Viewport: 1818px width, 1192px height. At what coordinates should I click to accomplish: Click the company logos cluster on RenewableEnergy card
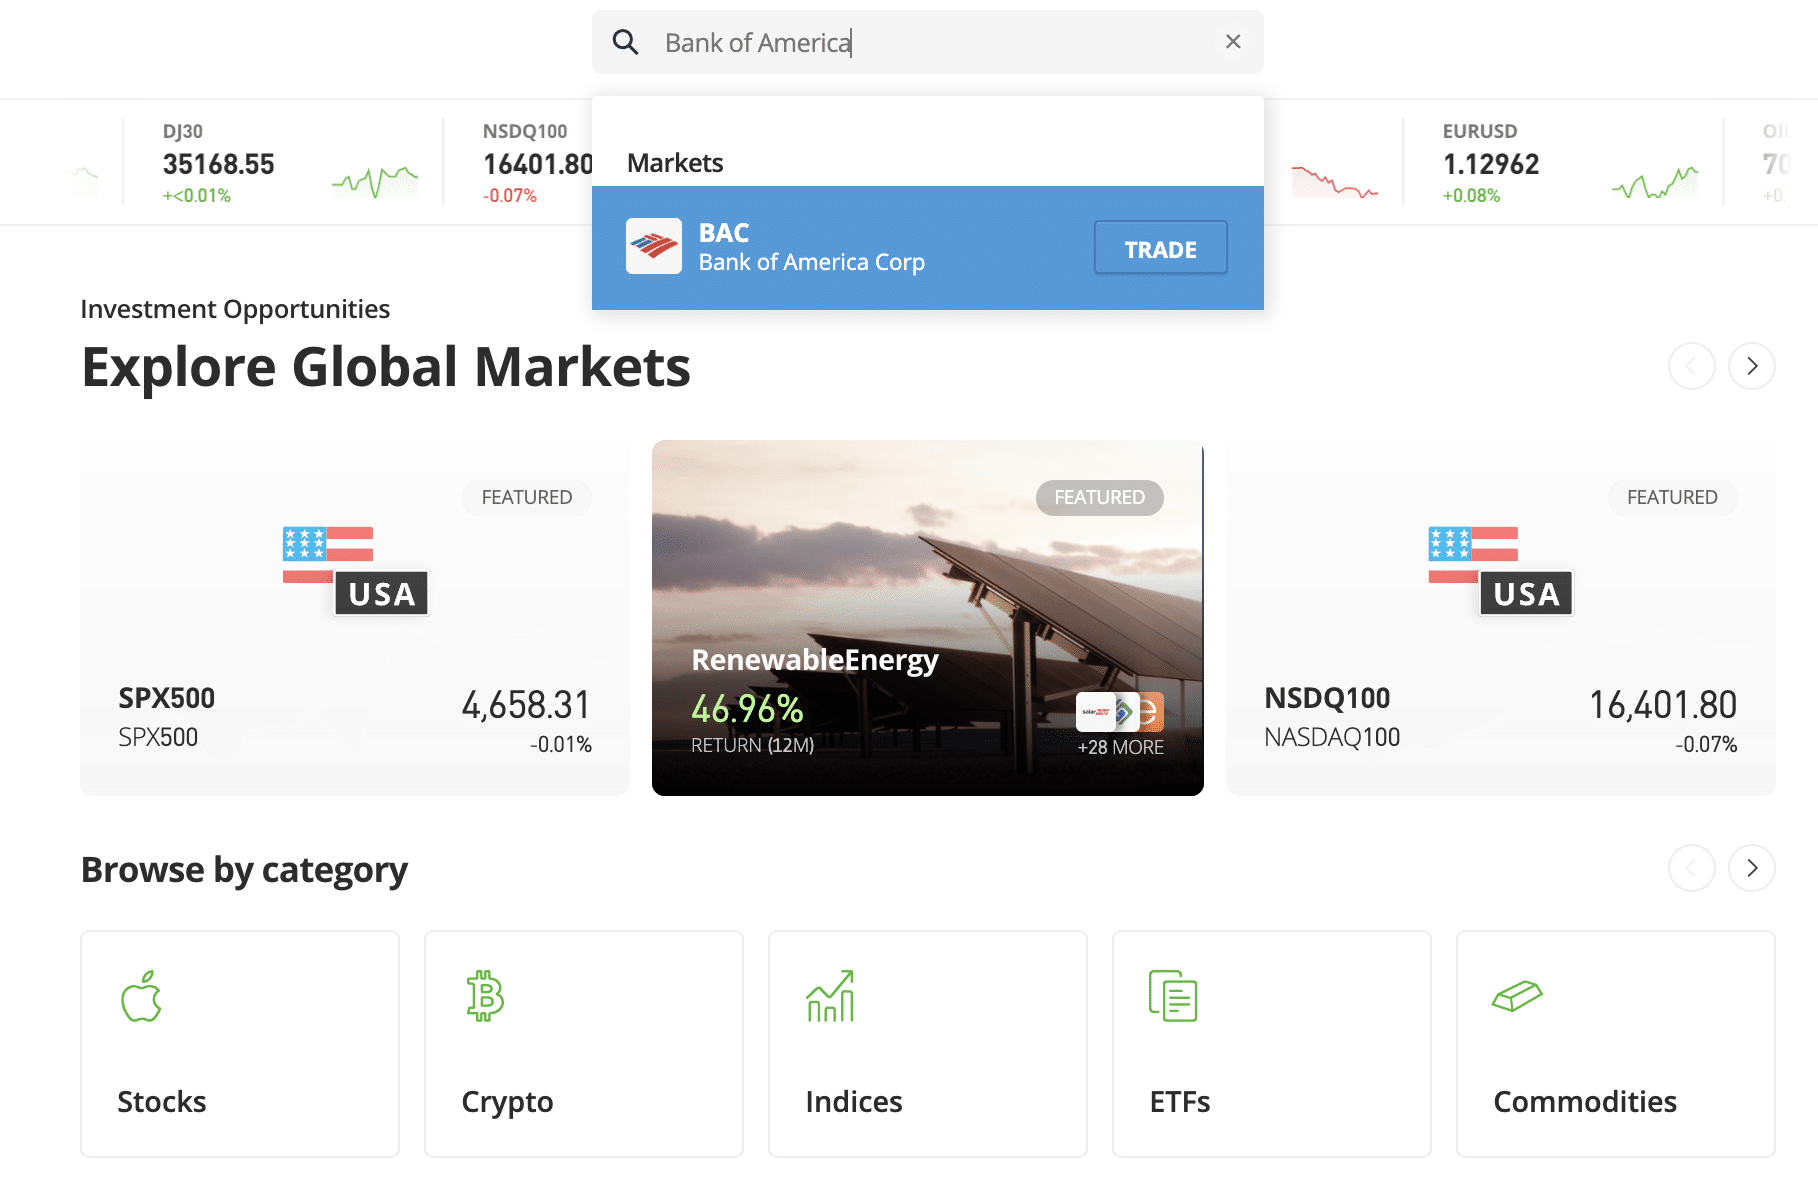1120,712
